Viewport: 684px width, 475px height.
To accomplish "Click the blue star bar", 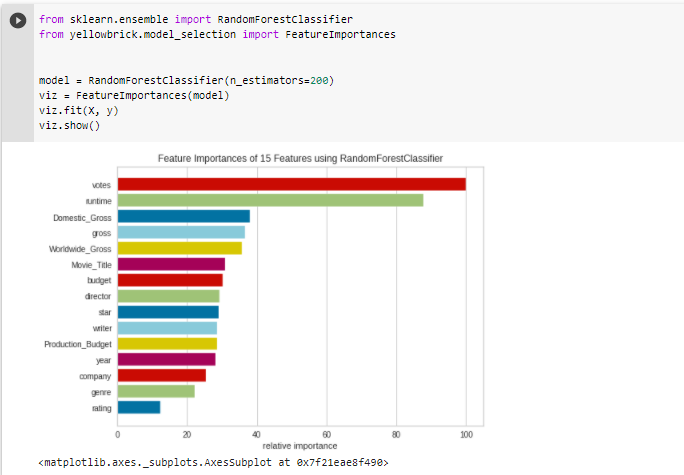I will [168, 312].
